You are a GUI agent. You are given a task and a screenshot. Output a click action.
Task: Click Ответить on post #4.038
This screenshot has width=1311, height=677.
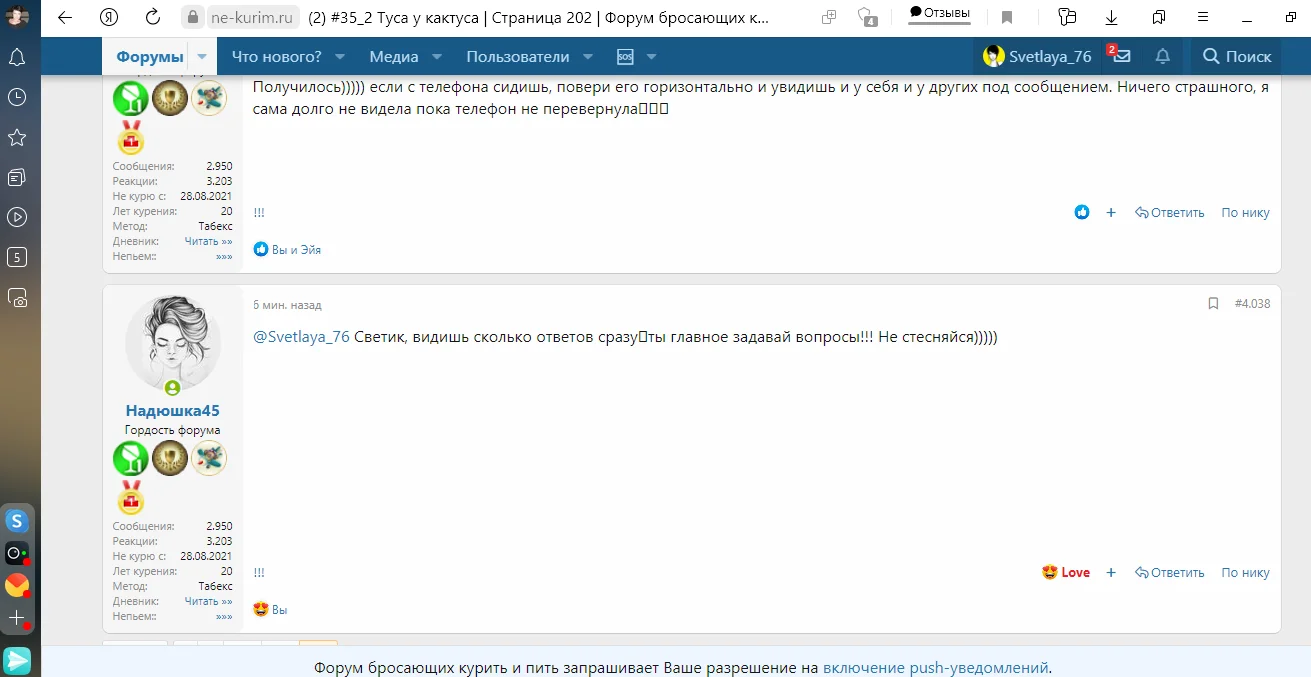point(1169,573)
